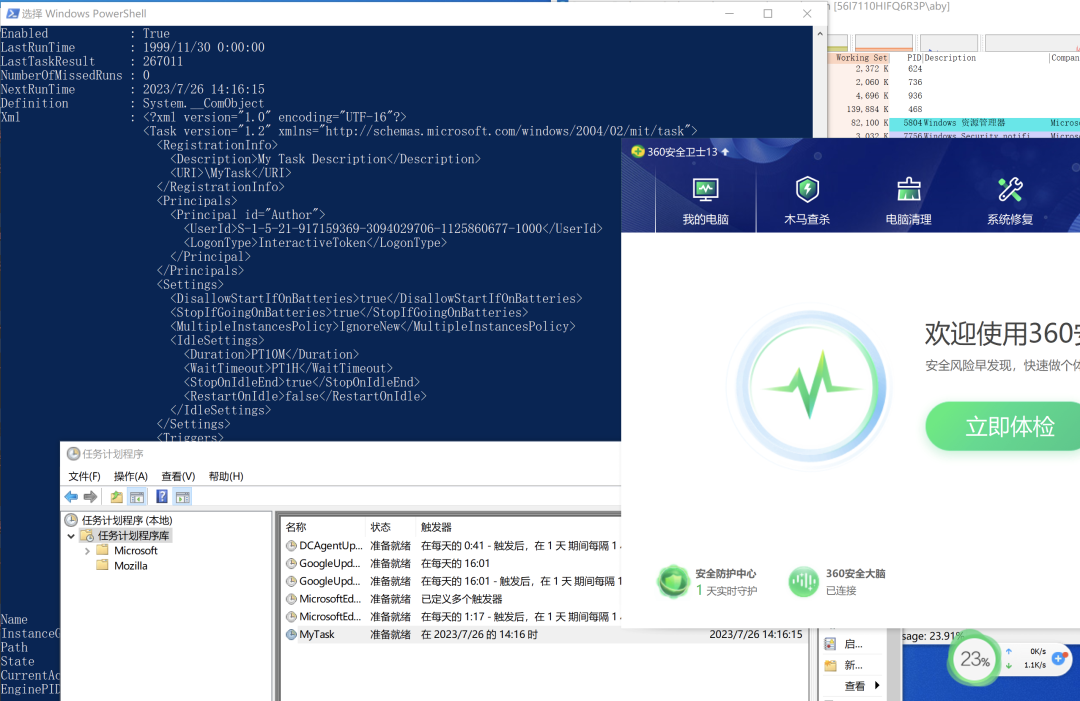
Task: Open 木马查杀 virus scan in 360
Action: (807, 201)
